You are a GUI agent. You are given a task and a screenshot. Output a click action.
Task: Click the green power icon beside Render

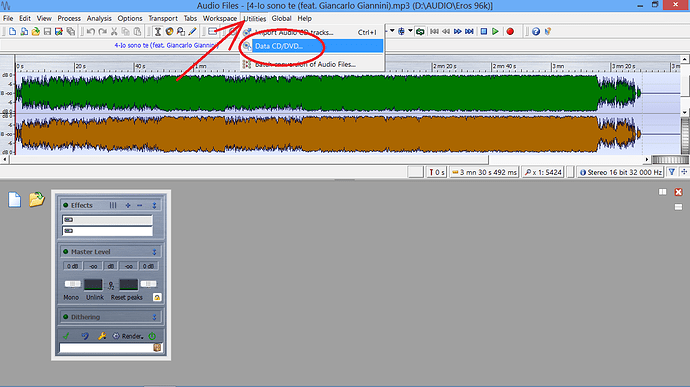[x=152, y=336]
